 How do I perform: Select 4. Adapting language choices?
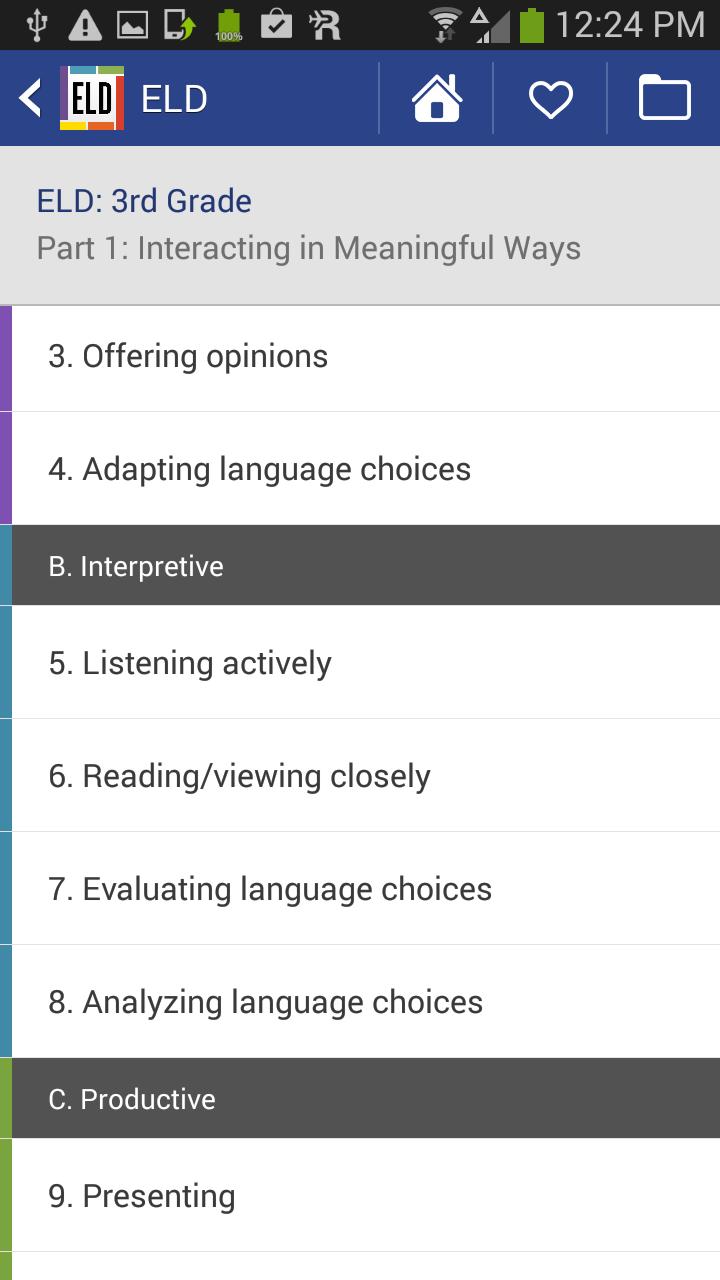tap(360, 469)
